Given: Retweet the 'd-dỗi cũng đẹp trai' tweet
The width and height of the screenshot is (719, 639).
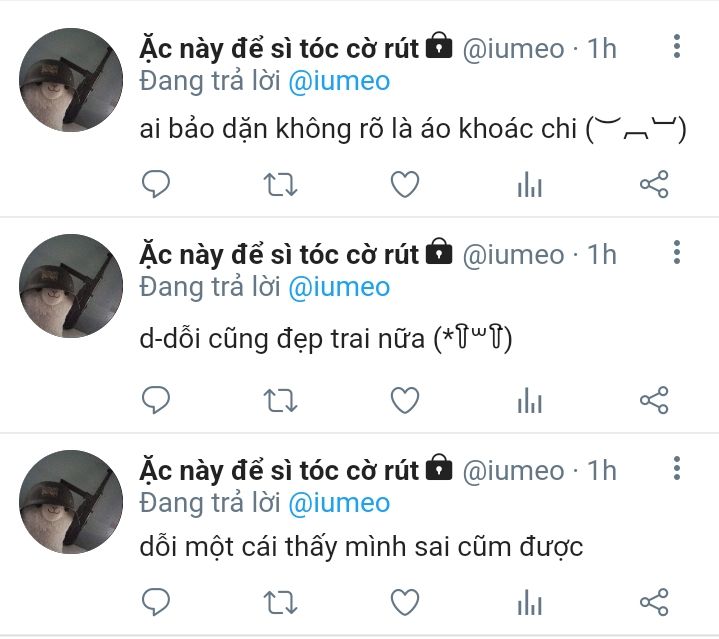Looking at the screenshot, I should click(x=280, y=401).
